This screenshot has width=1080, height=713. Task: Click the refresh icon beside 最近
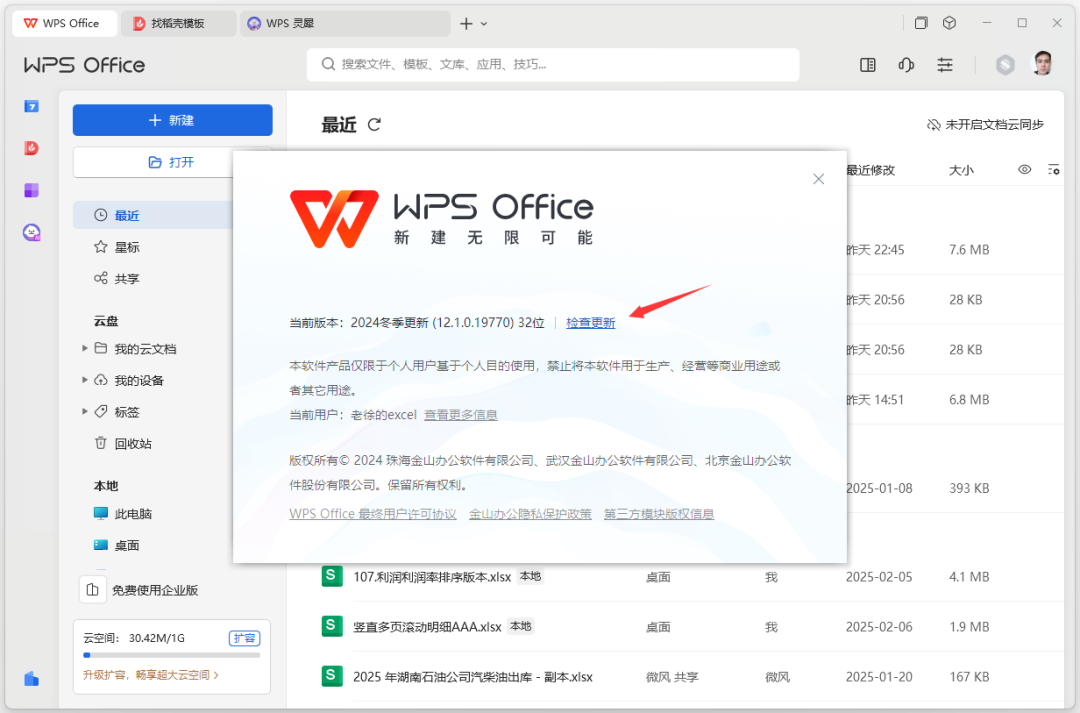pyautogui.click(x=374, y=125)
